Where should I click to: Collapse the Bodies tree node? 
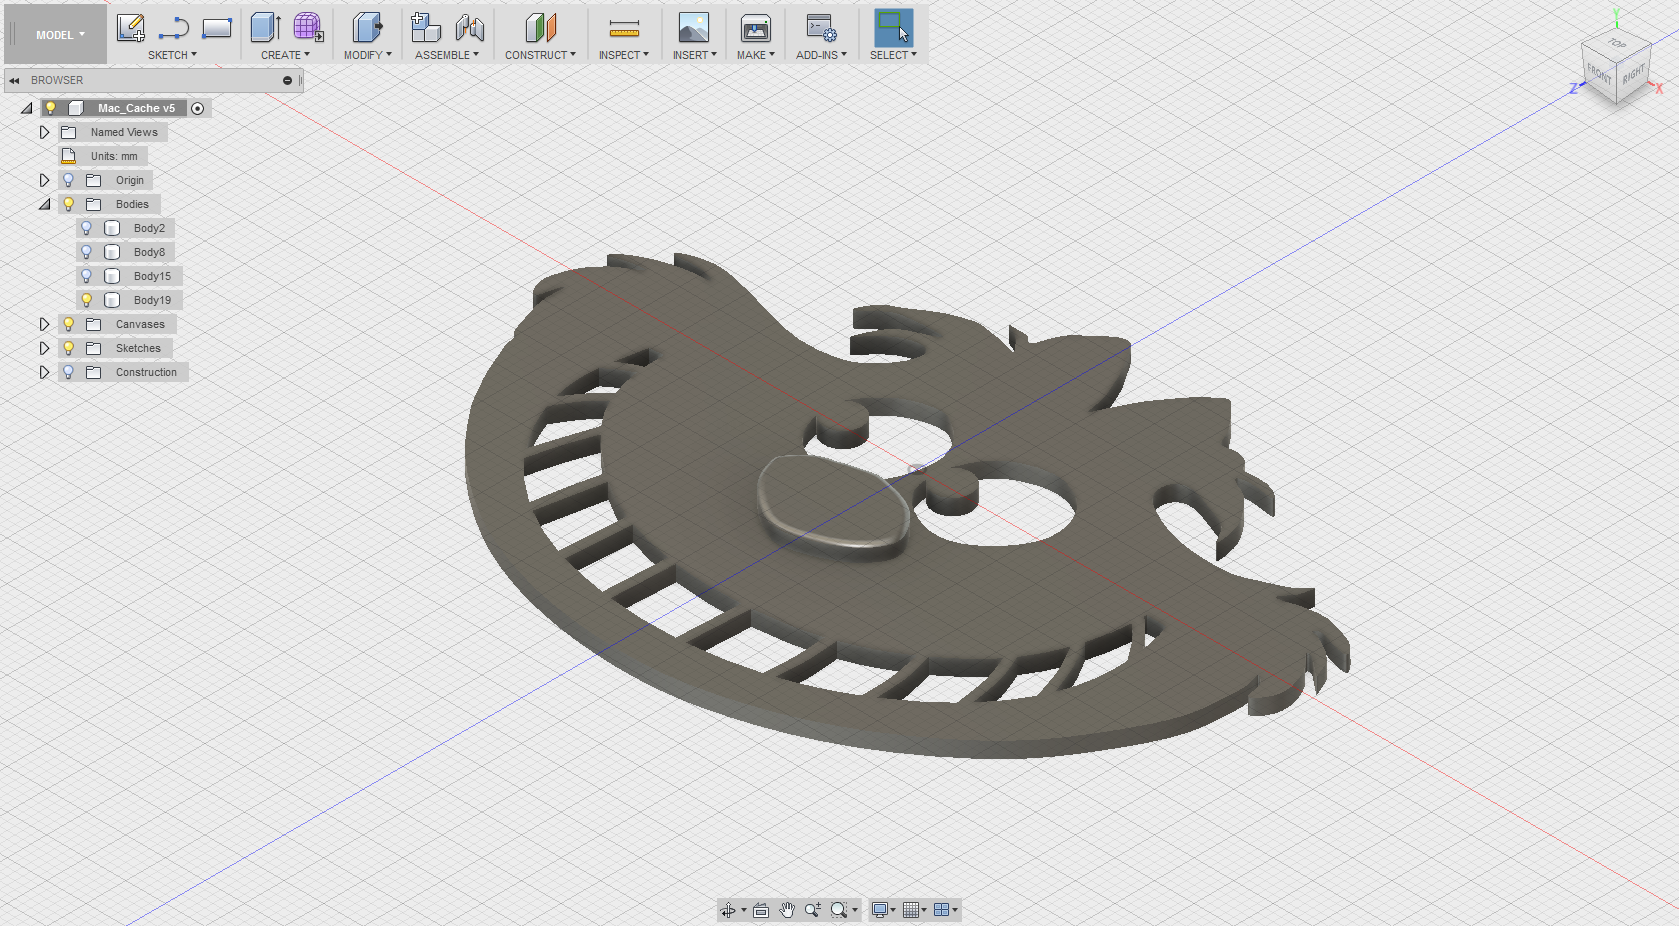coord(44,204)
